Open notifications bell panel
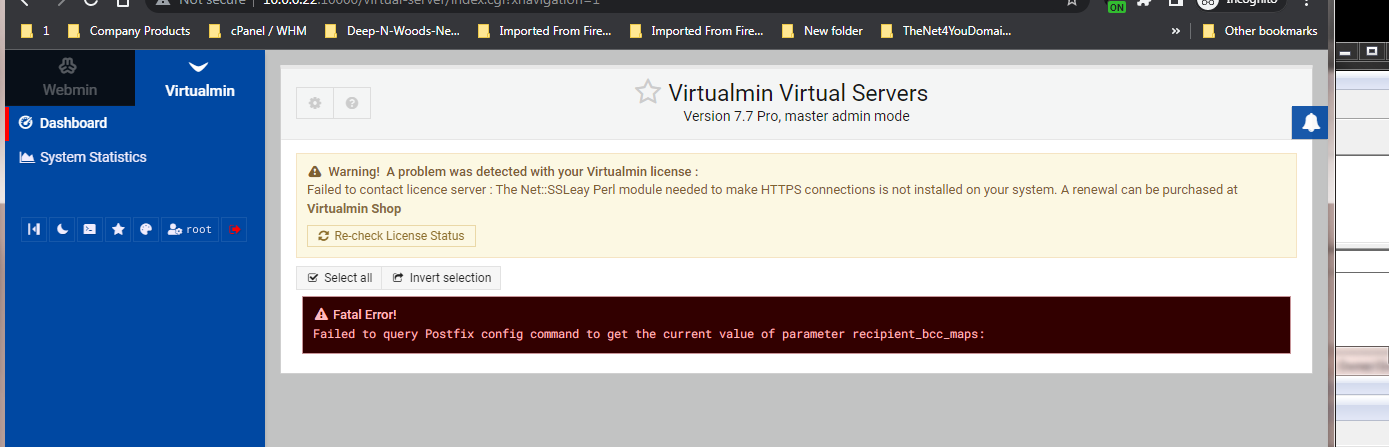Image resolution: width=1389 pixels, height=447 pixels. [1310, 123]
